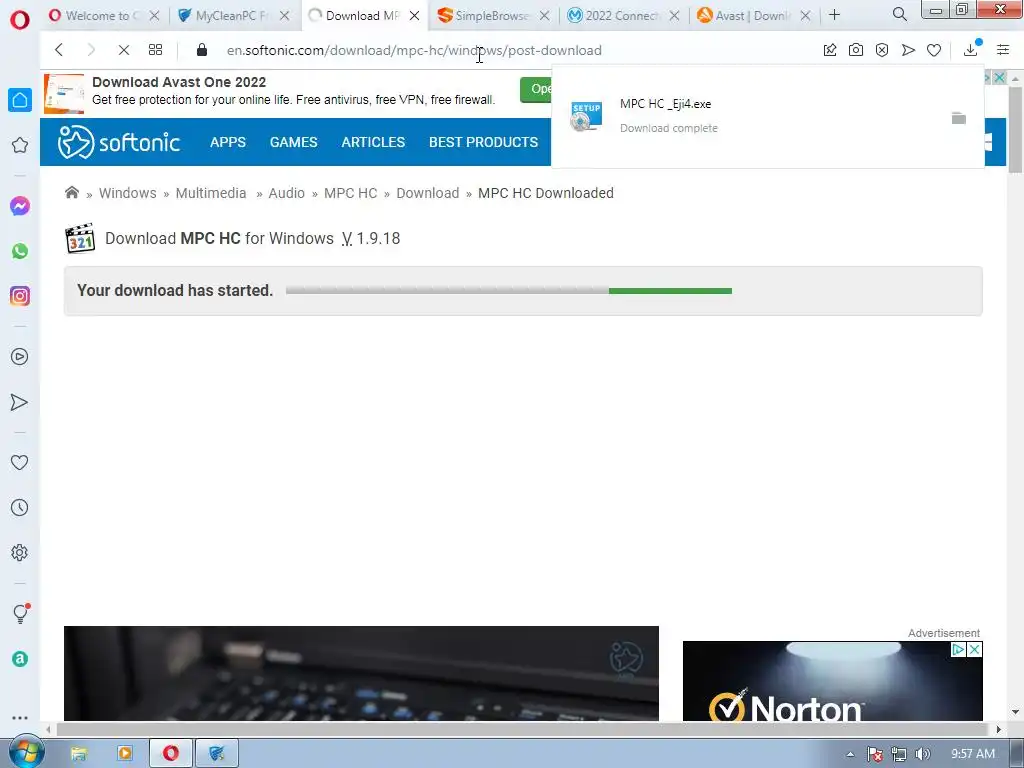Play the video thumbnail preview
The width and height of the screenshot is (1024, 768).
pos(361,673)
